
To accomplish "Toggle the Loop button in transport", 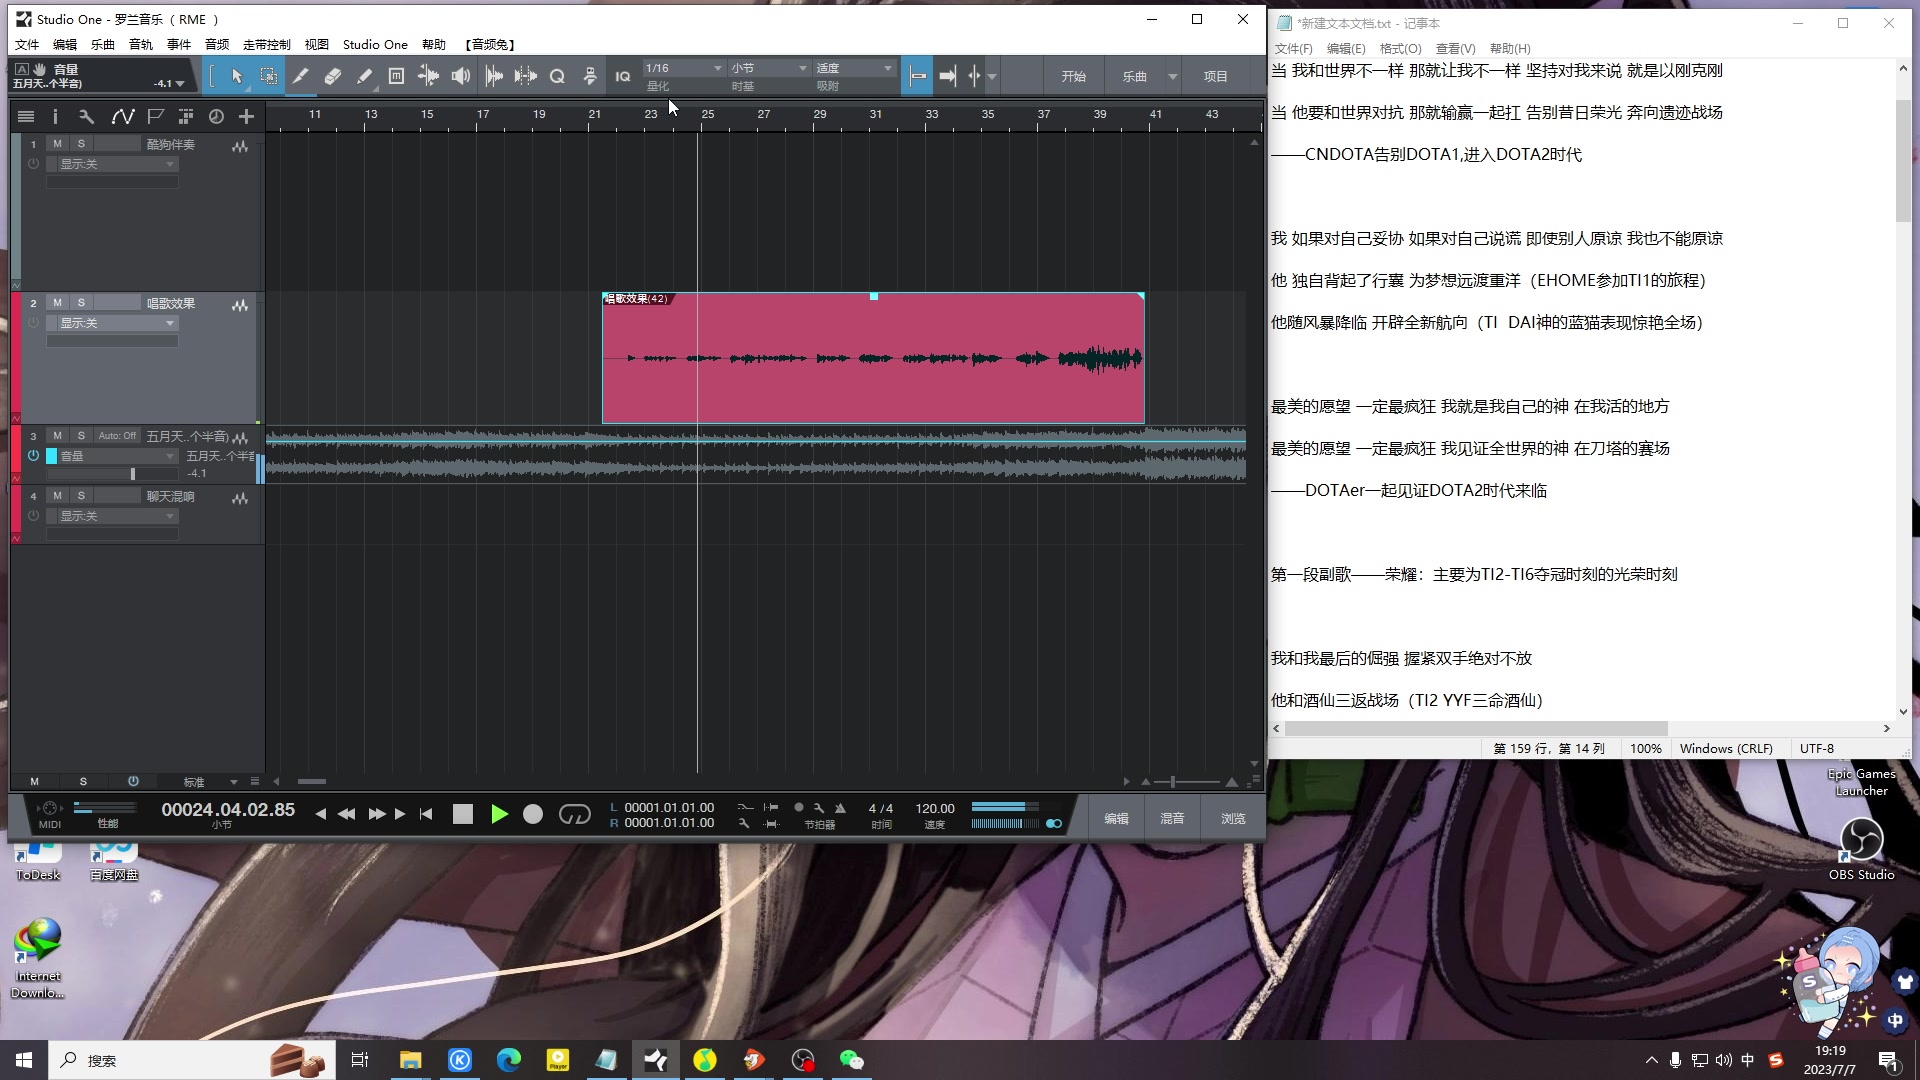I will tap(574, 815).
